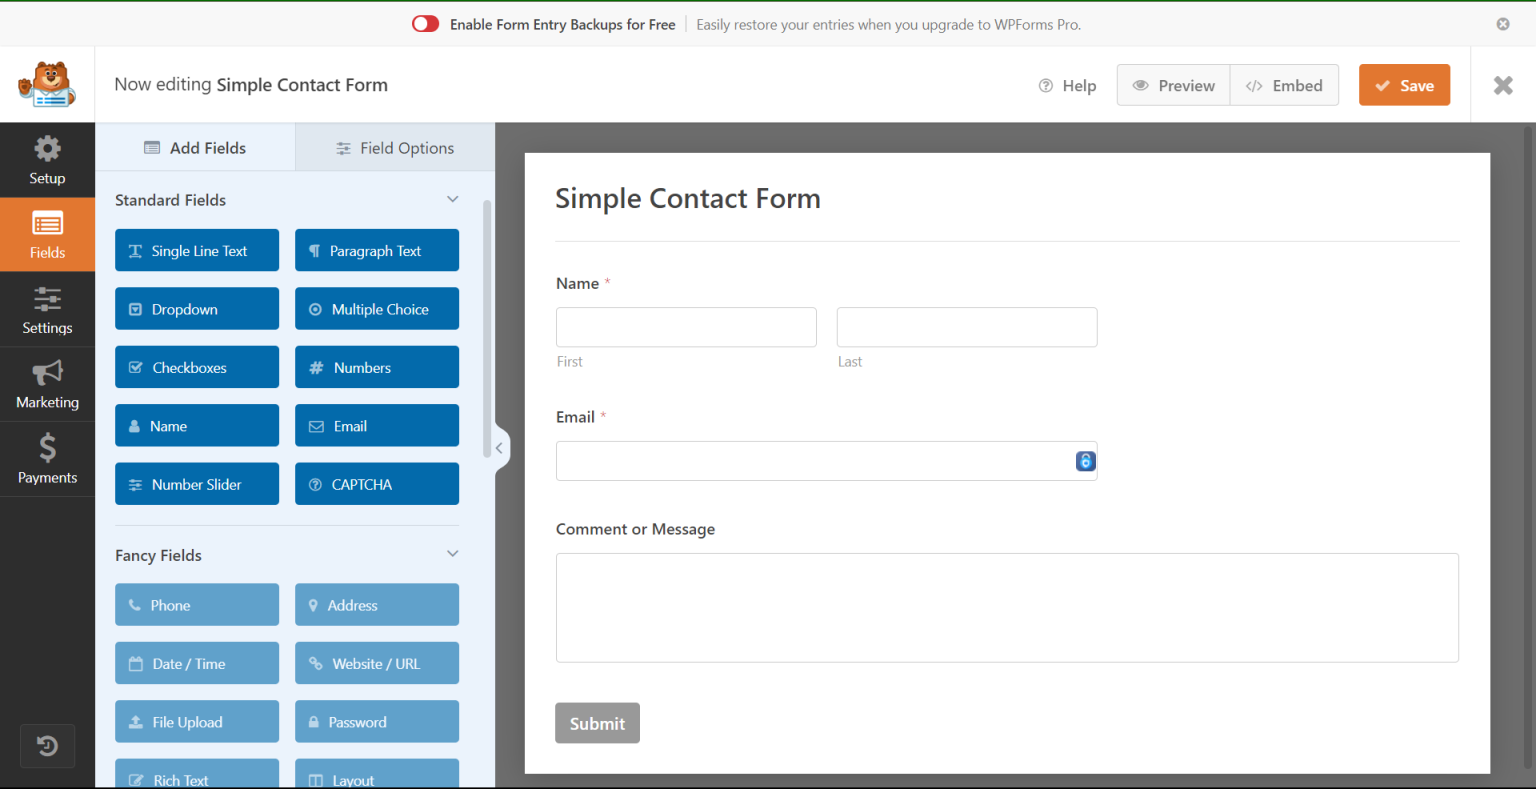The width and height of the screenshot is (1536, 789).
Task: Click the lock icon in the Email field
Action: (1085, 461)
